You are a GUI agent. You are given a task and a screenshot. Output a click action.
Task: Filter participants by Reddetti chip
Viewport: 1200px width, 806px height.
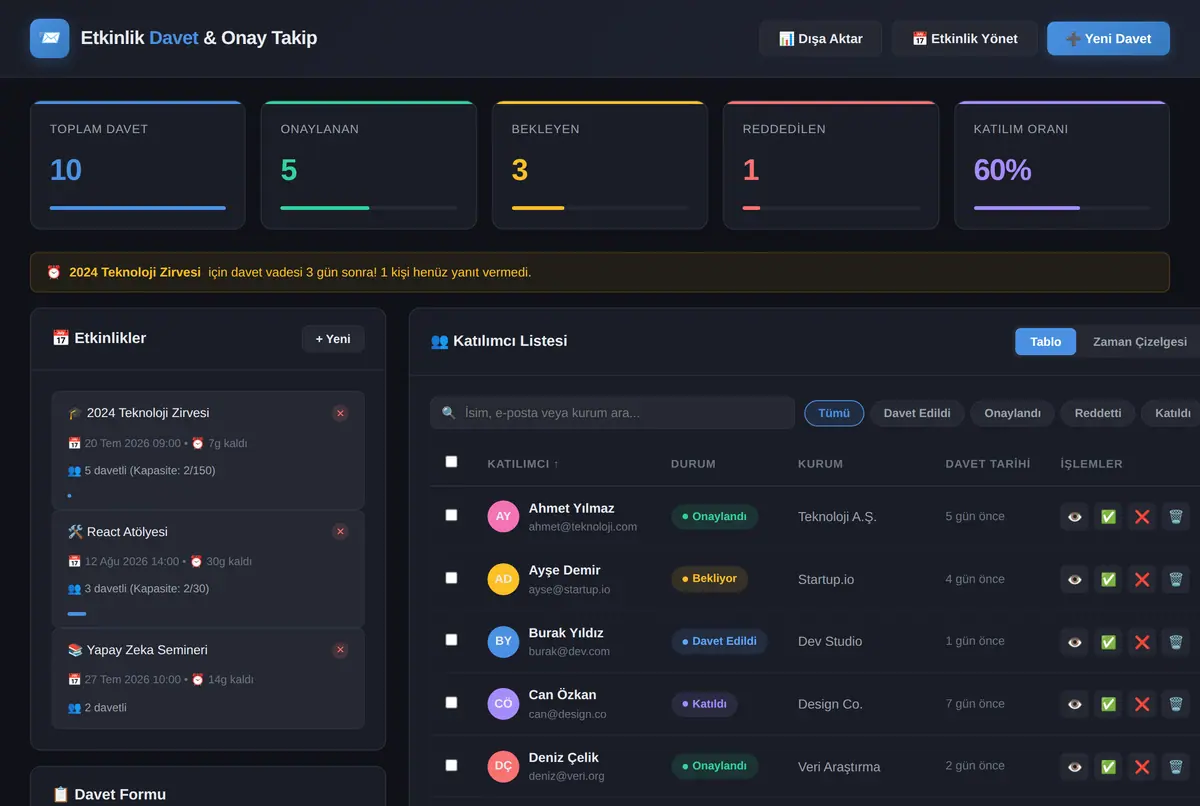coord(1098,413)
